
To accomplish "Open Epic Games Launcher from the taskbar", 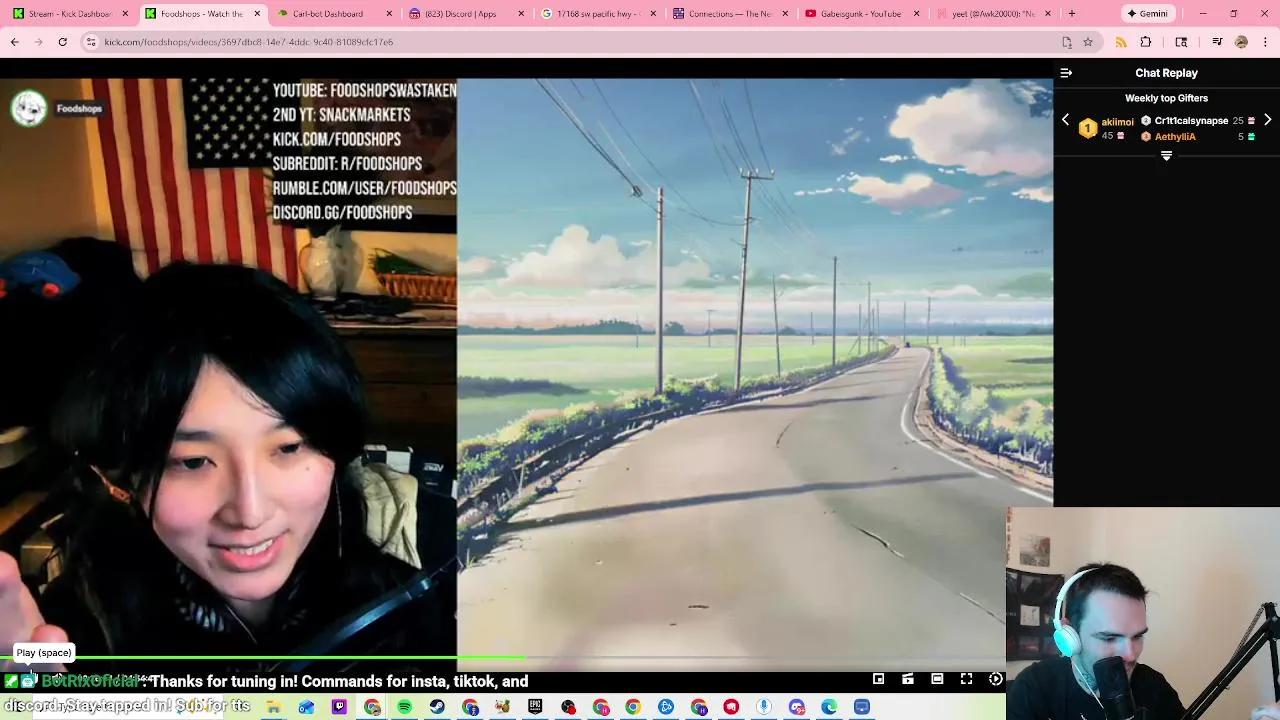I will coord(535,707).
